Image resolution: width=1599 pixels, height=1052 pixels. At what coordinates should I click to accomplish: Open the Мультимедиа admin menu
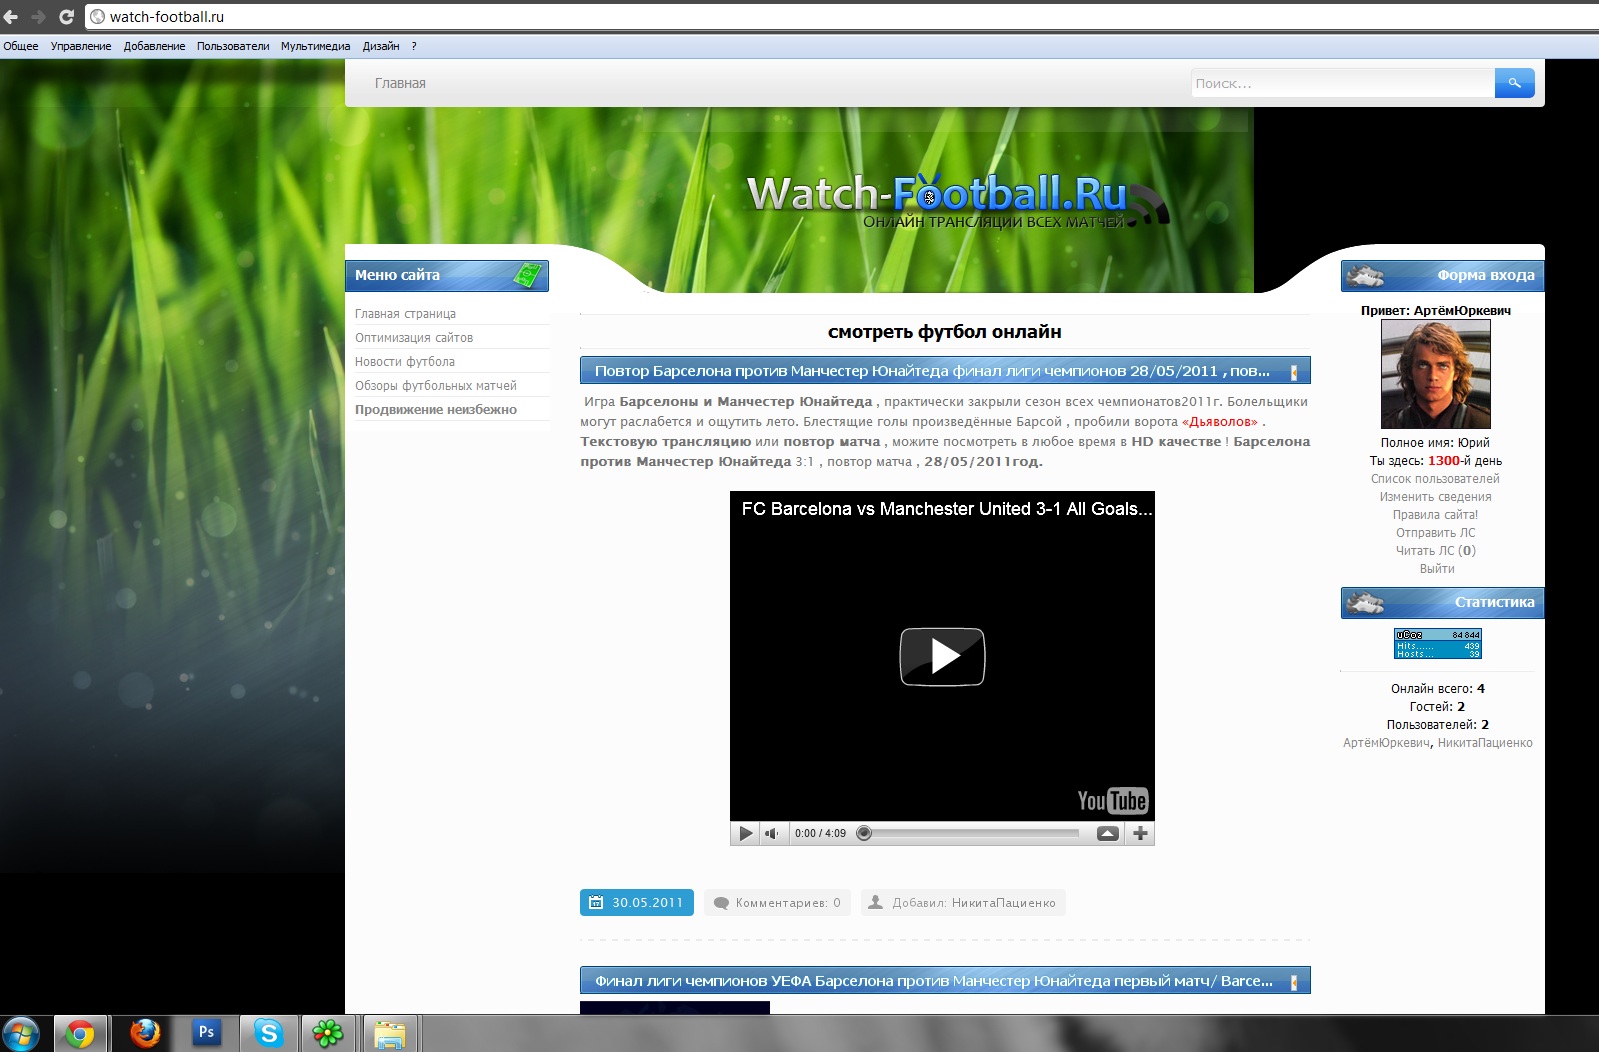click(315, 46)
